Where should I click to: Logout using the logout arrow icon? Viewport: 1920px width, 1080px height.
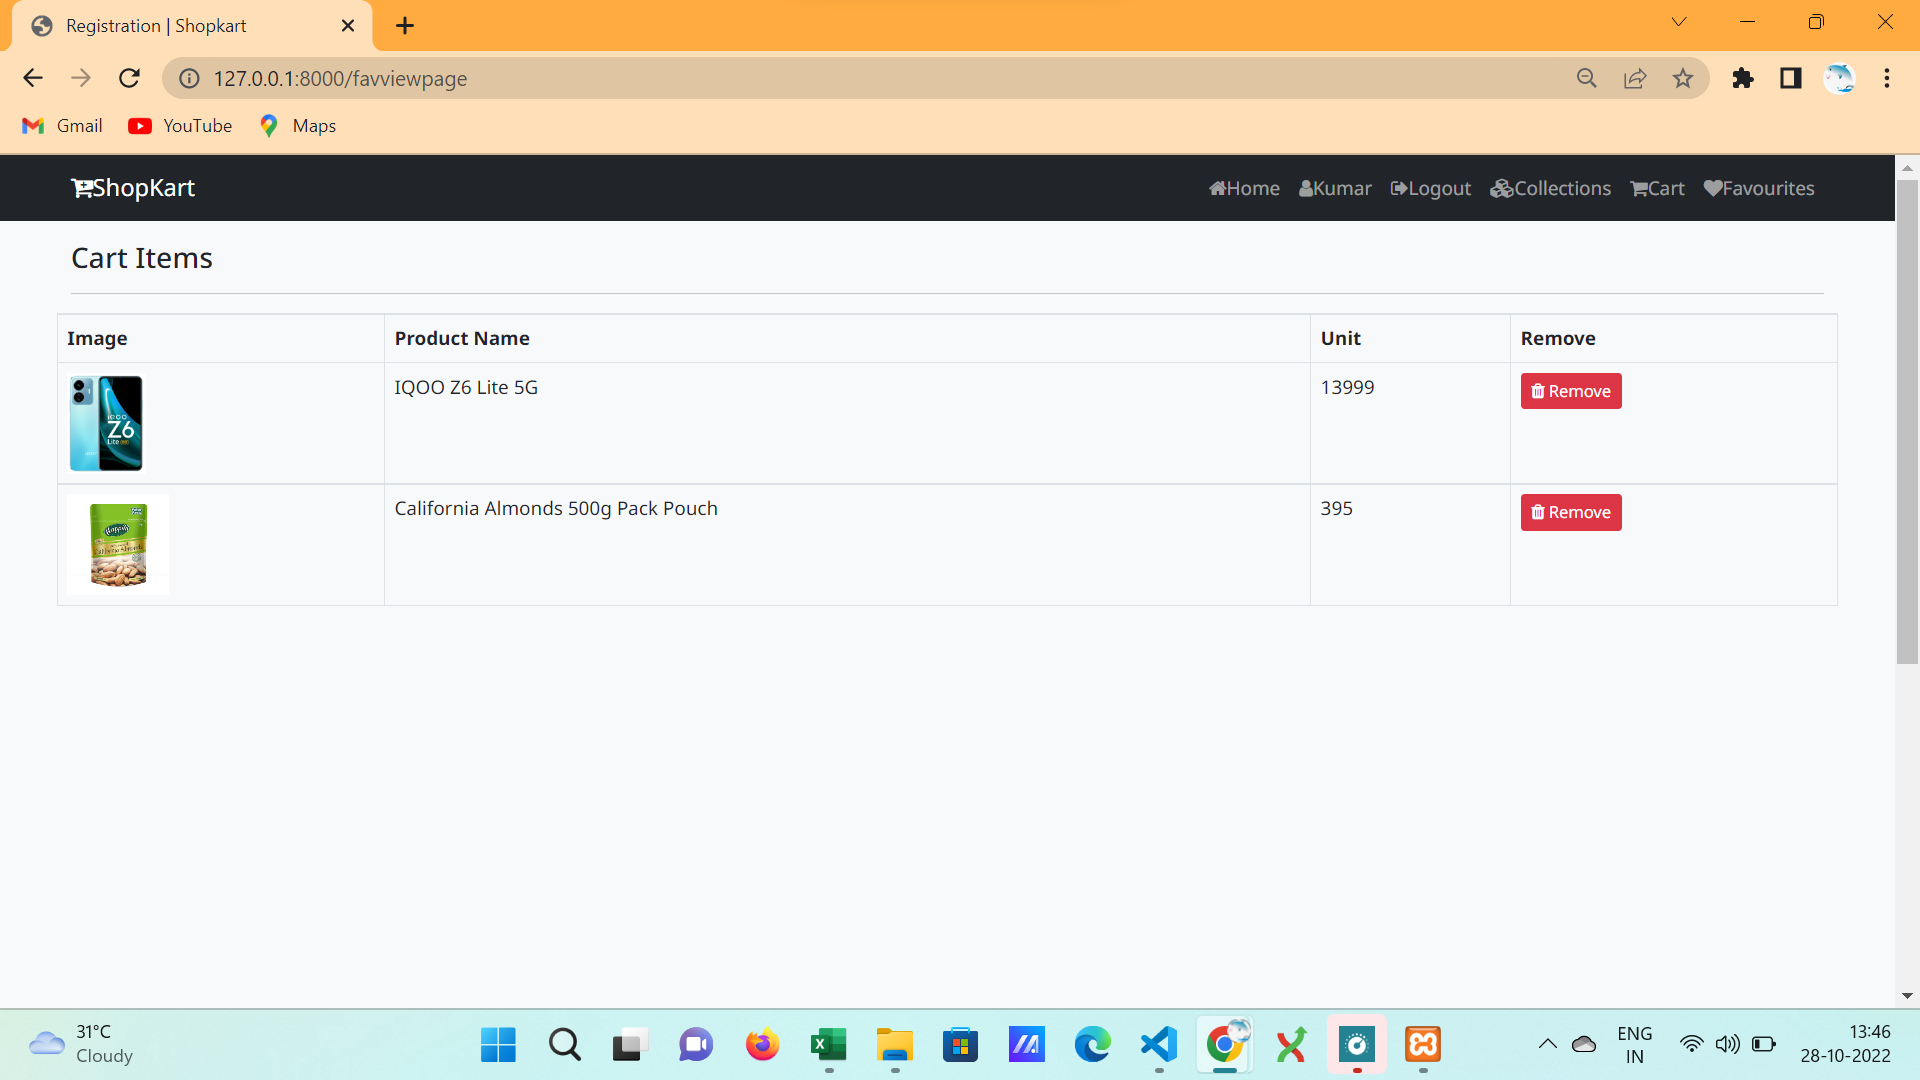[x=1398, y=188]
